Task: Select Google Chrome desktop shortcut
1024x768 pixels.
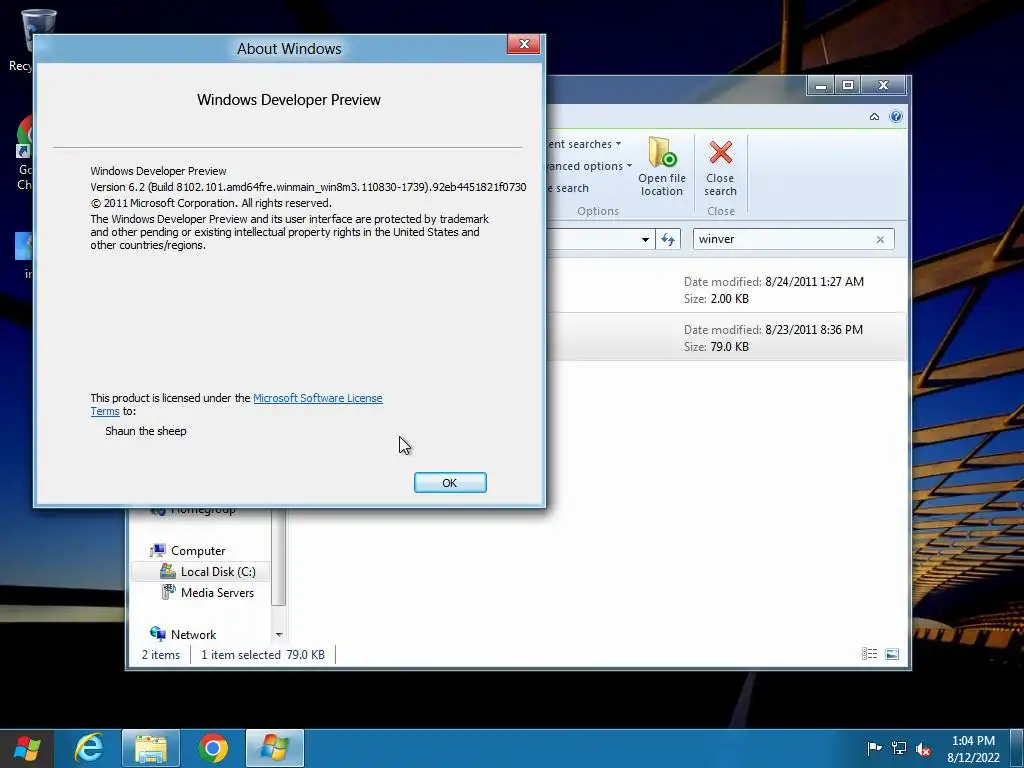Action: click(25, 153)
